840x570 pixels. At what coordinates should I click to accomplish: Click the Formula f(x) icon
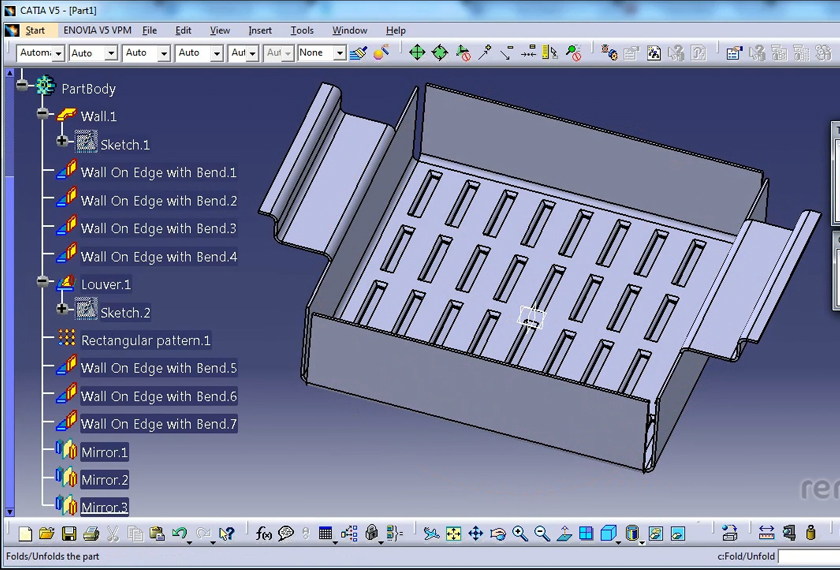pyautogui.click(x=264, y=535)
